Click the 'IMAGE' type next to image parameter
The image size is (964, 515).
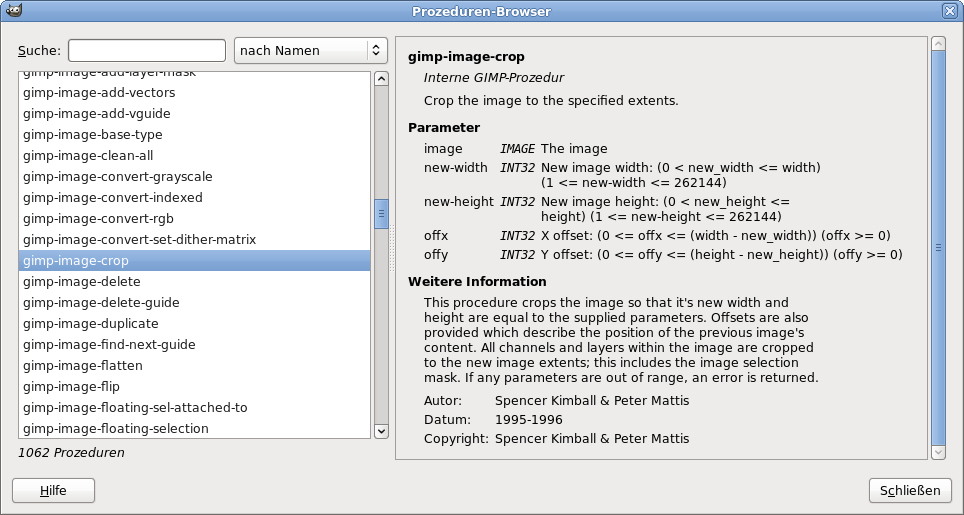point(517,149)
